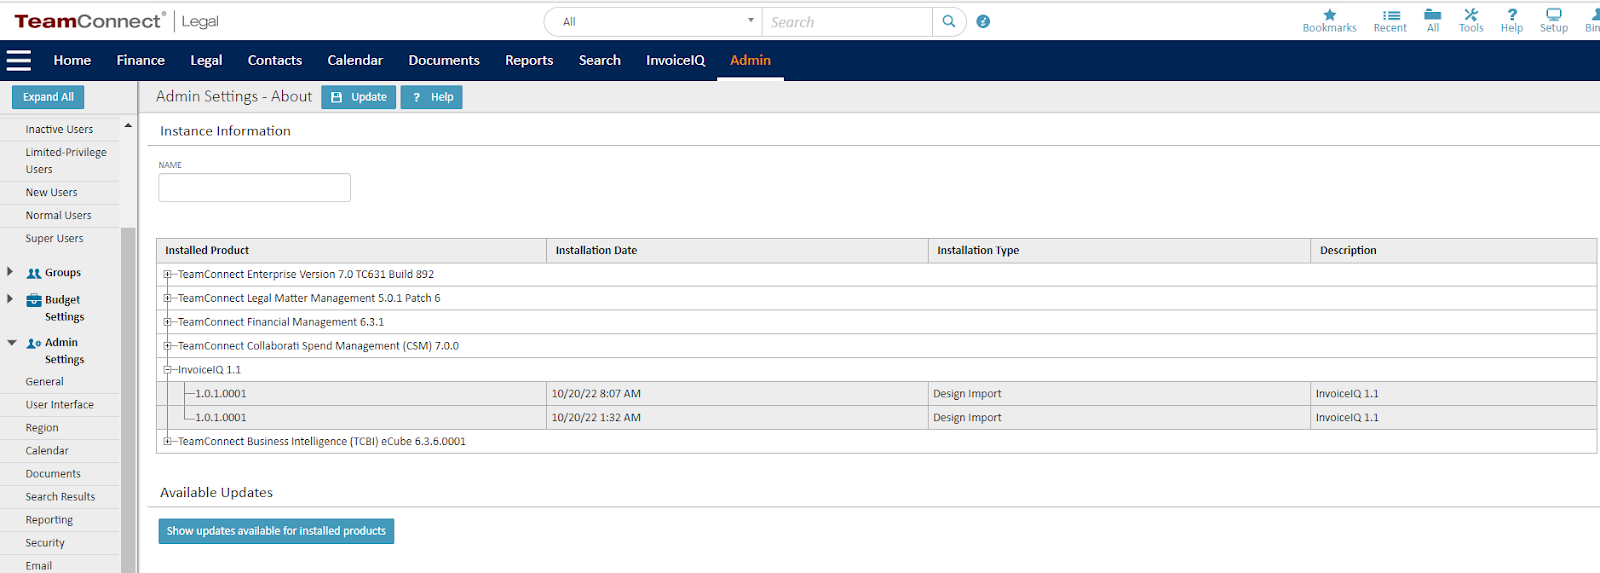Go to the Home tab
1600x573 pixels.
(x=72, y=61)
